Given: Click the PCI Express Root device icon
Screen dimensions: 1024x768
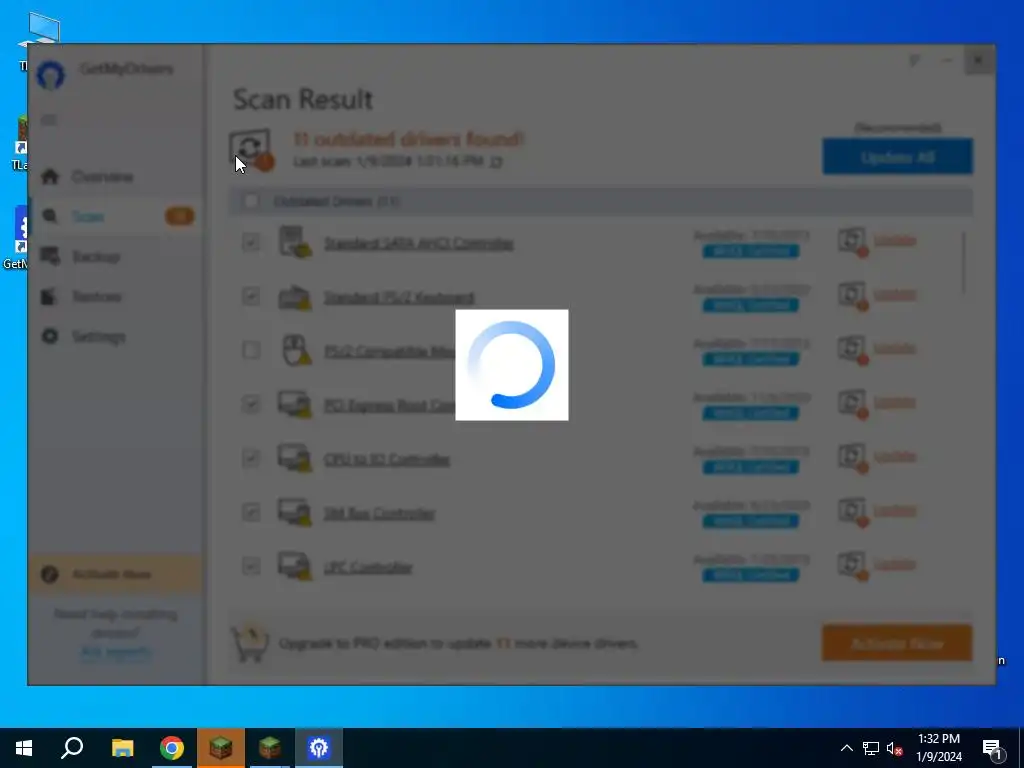Looking at the screenshot, I should click(295, 404).
